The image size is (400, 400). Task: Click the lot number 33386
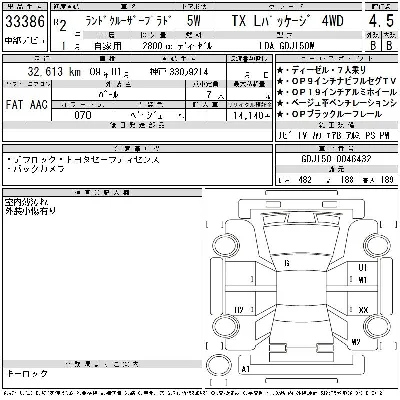coord(25,21)
